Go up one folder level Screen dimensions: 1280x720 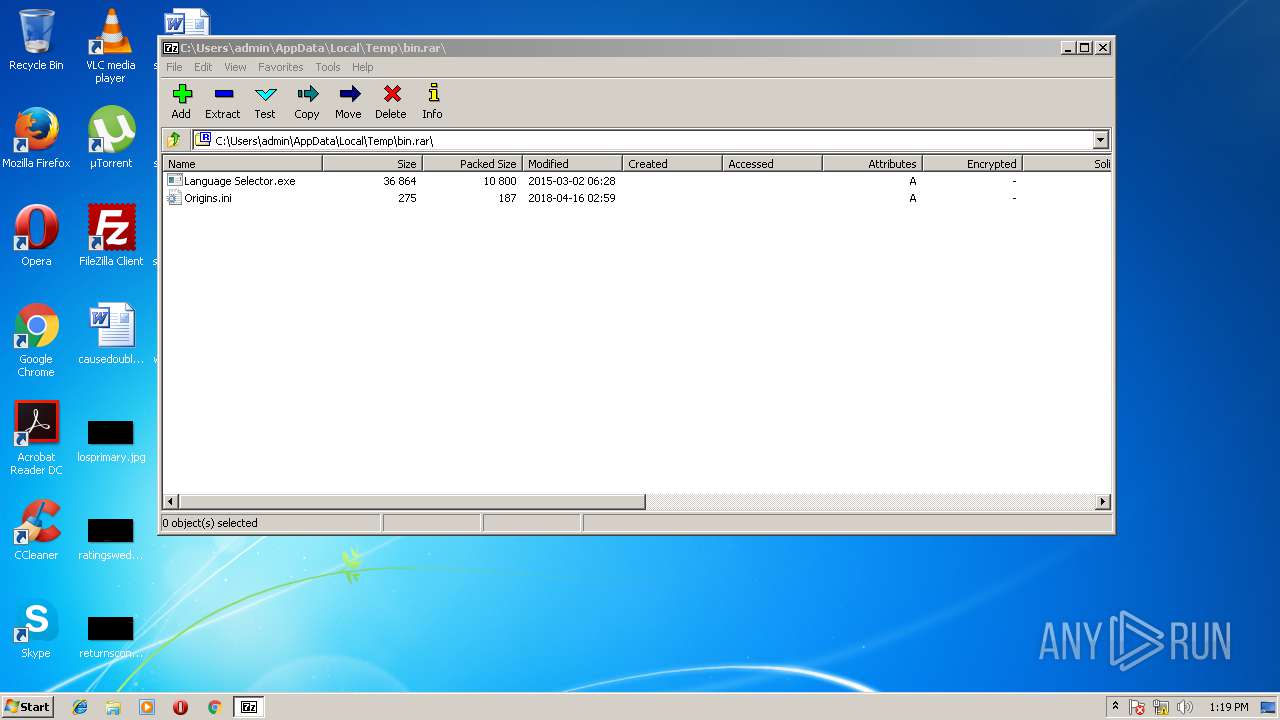(x=175, y=140)
